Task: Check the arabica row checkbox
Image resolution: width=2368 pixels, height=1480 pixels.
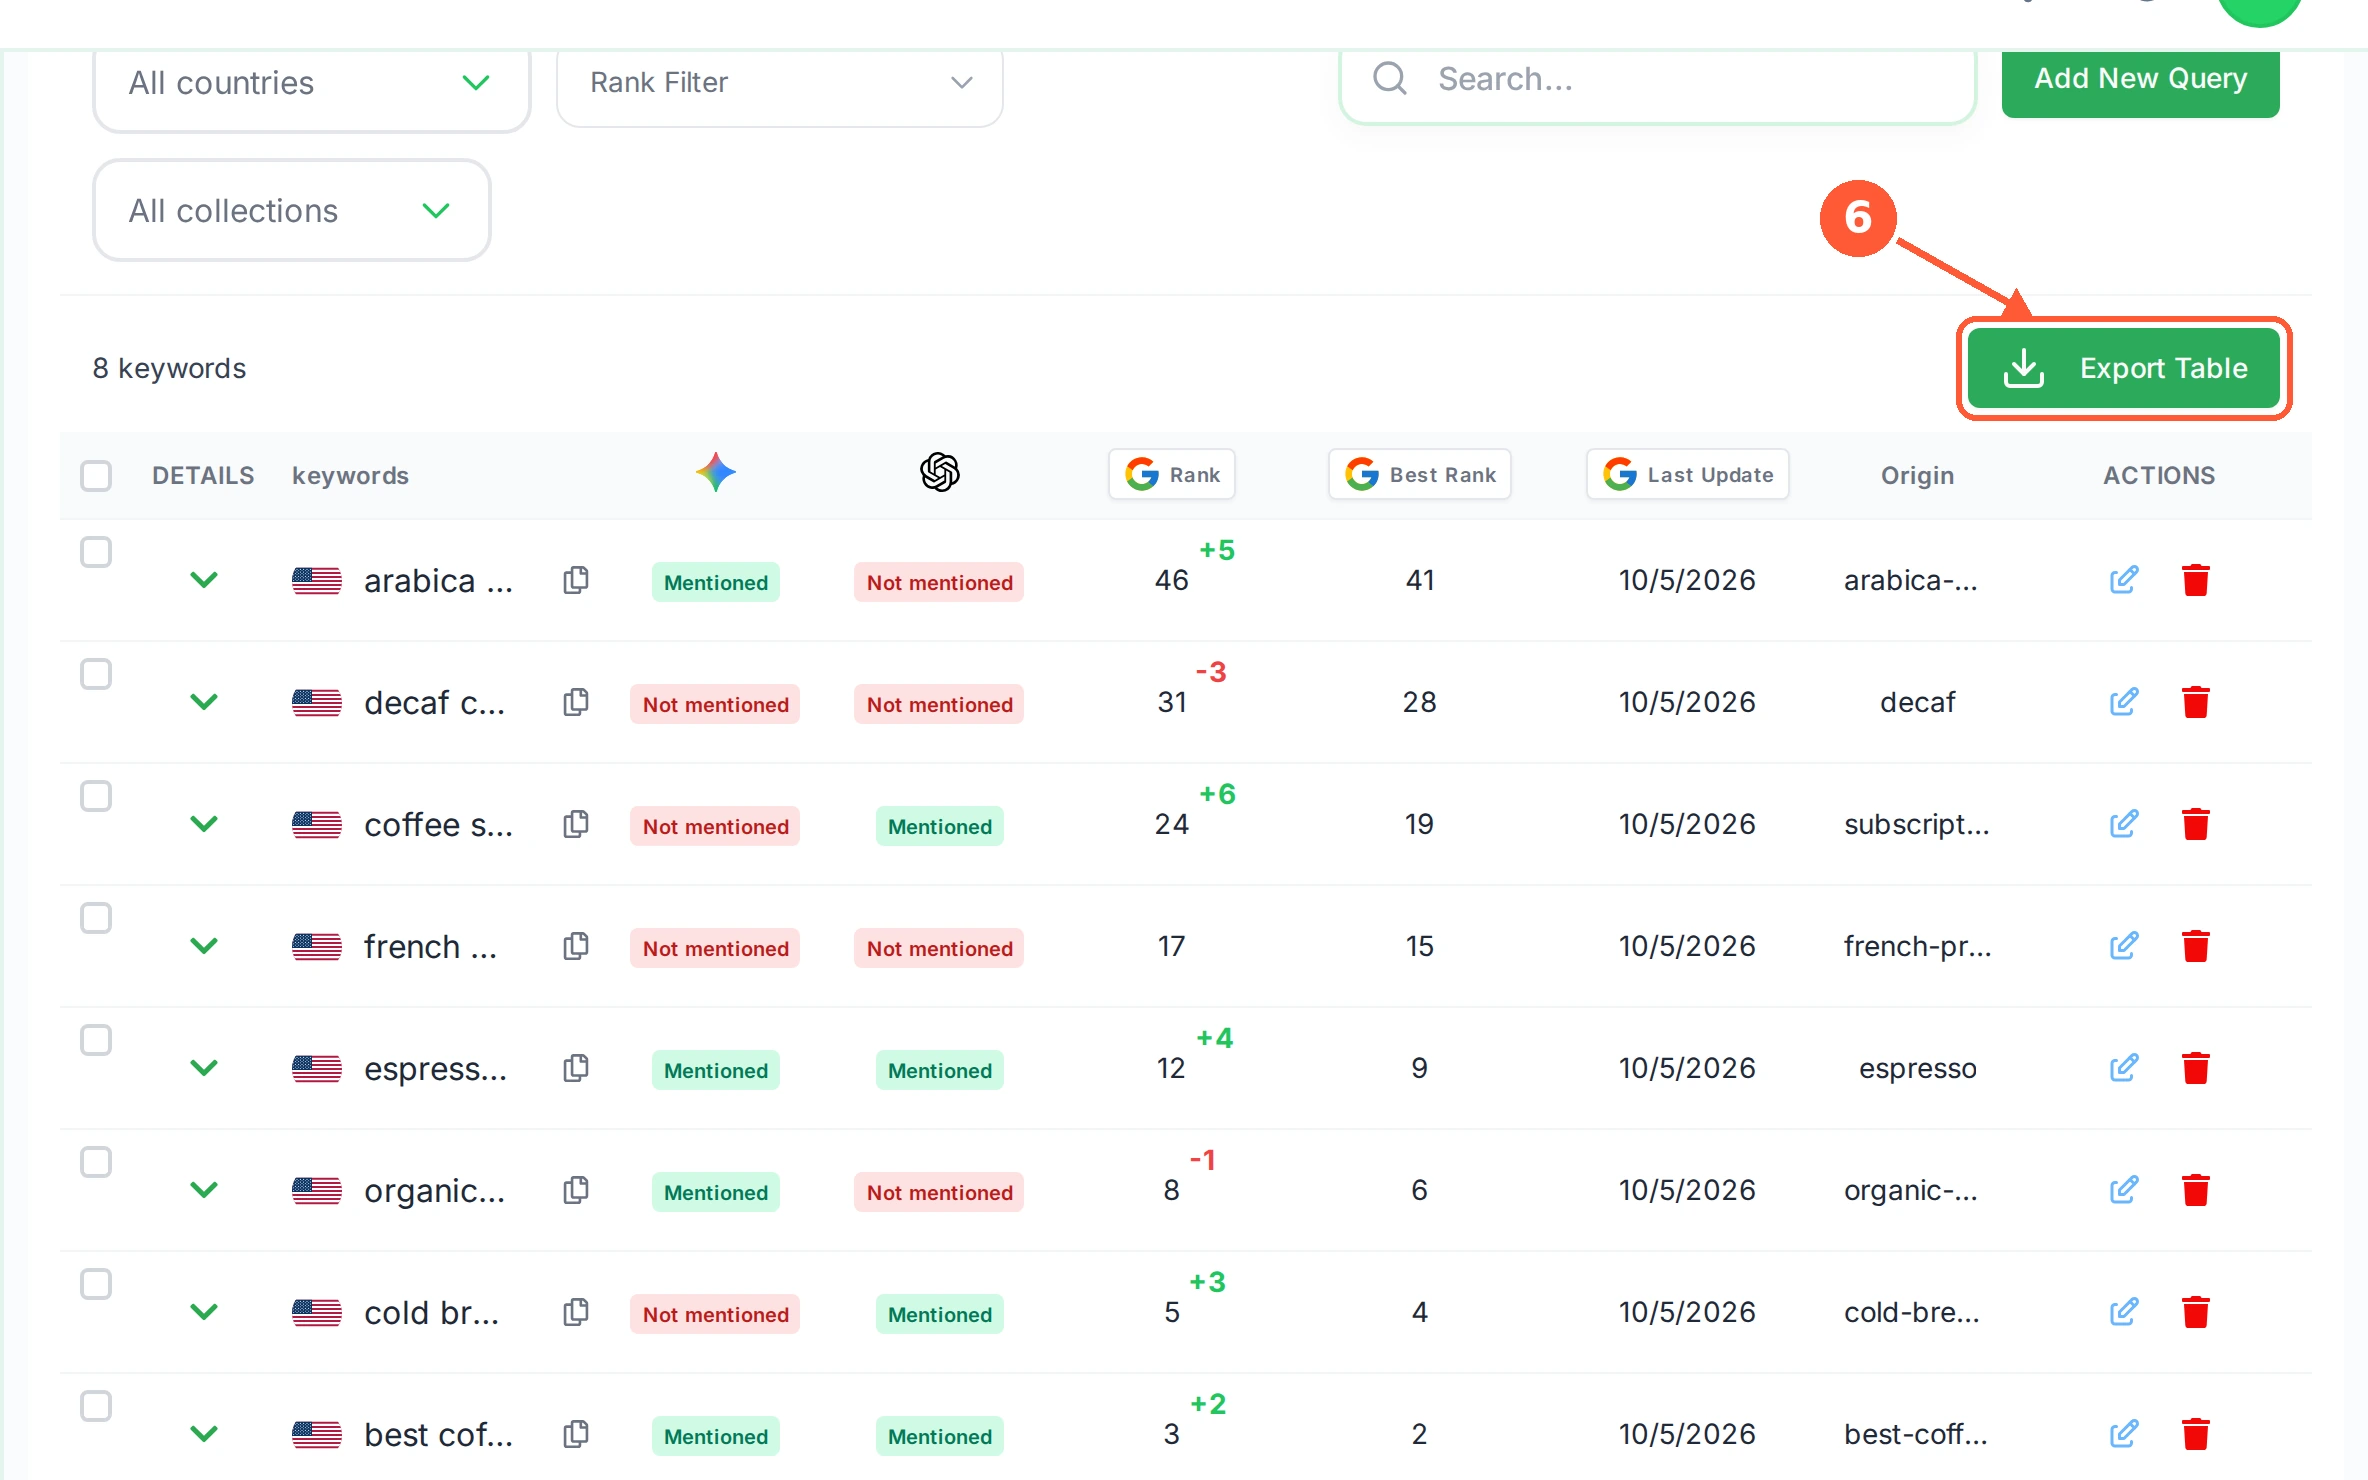Action: coord(96,552)
